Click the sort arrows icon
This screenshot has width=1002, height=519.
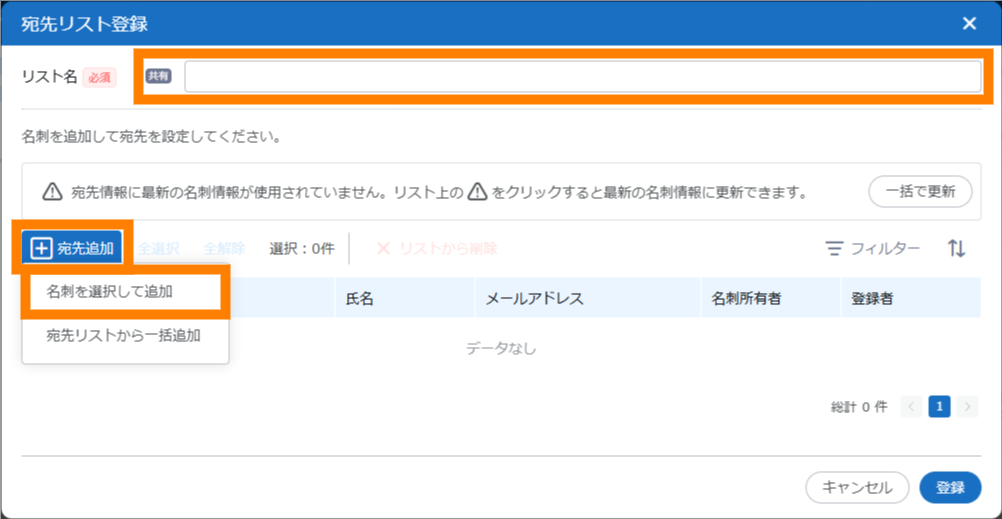click(957, 248)
